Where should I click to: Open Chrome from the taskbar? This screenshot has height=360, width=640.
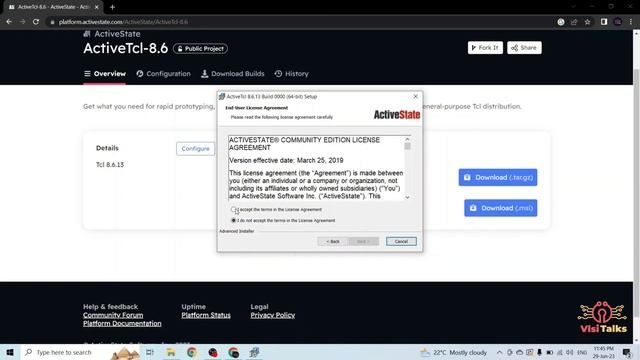(192, 352)
